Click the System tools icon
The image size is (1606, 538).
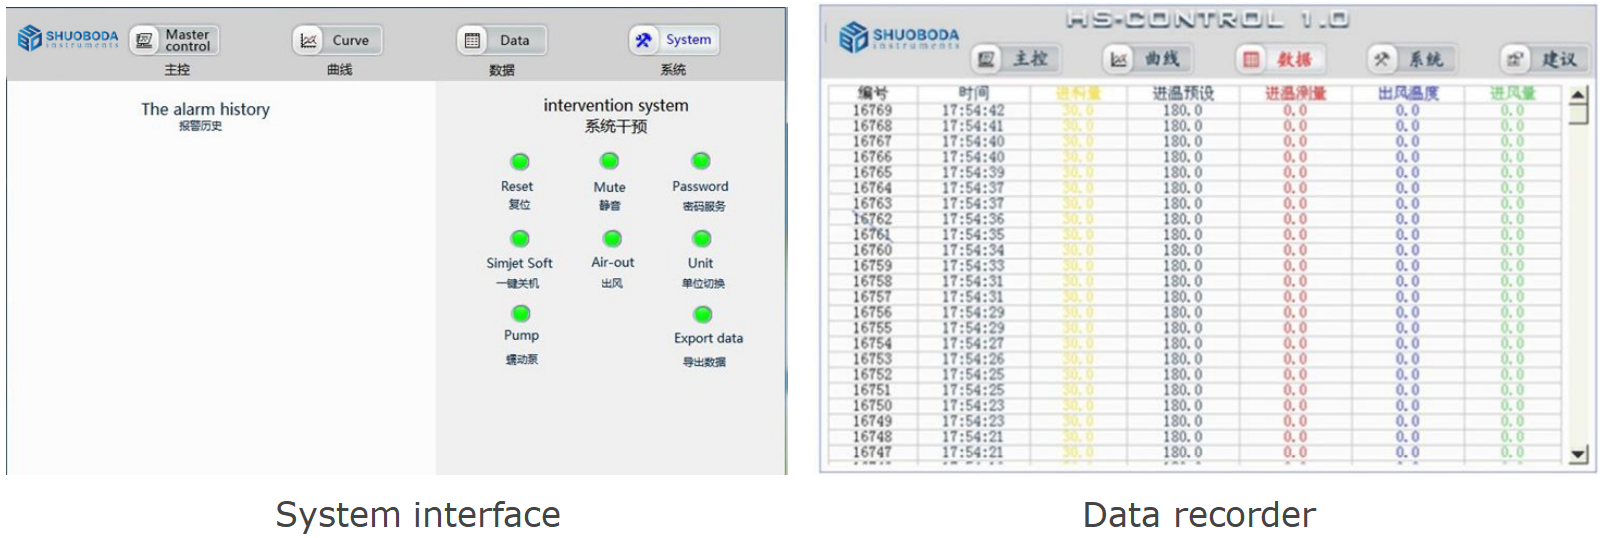click(x=643, y=40)
